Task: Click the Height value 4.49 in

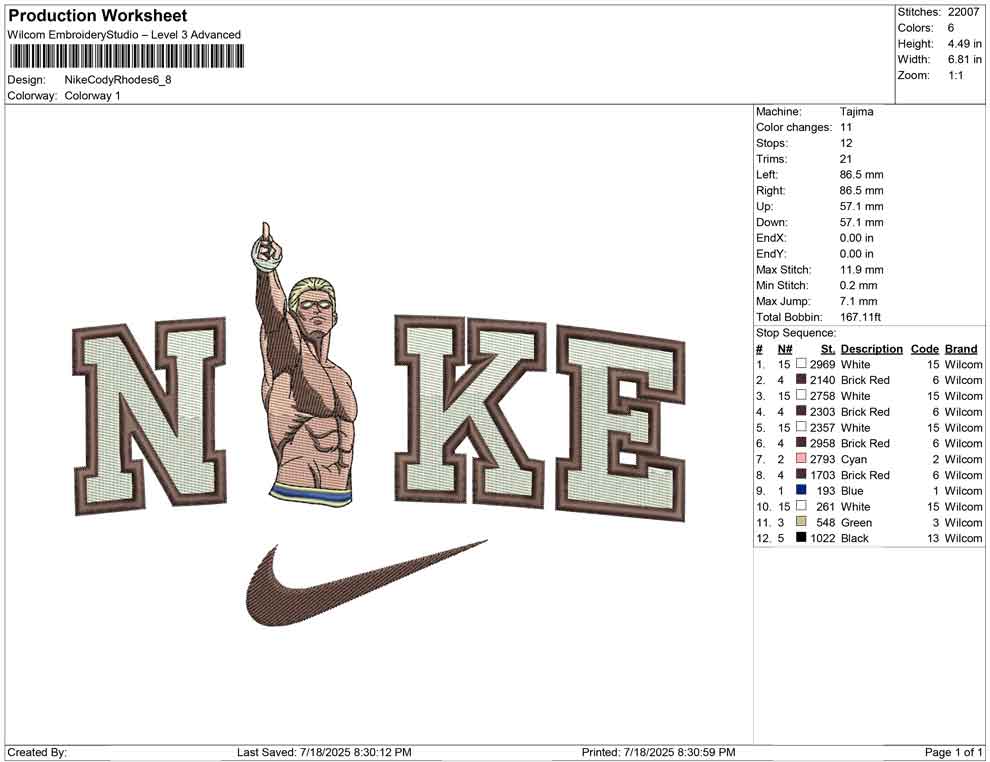Action: click(x=964, y=44)
